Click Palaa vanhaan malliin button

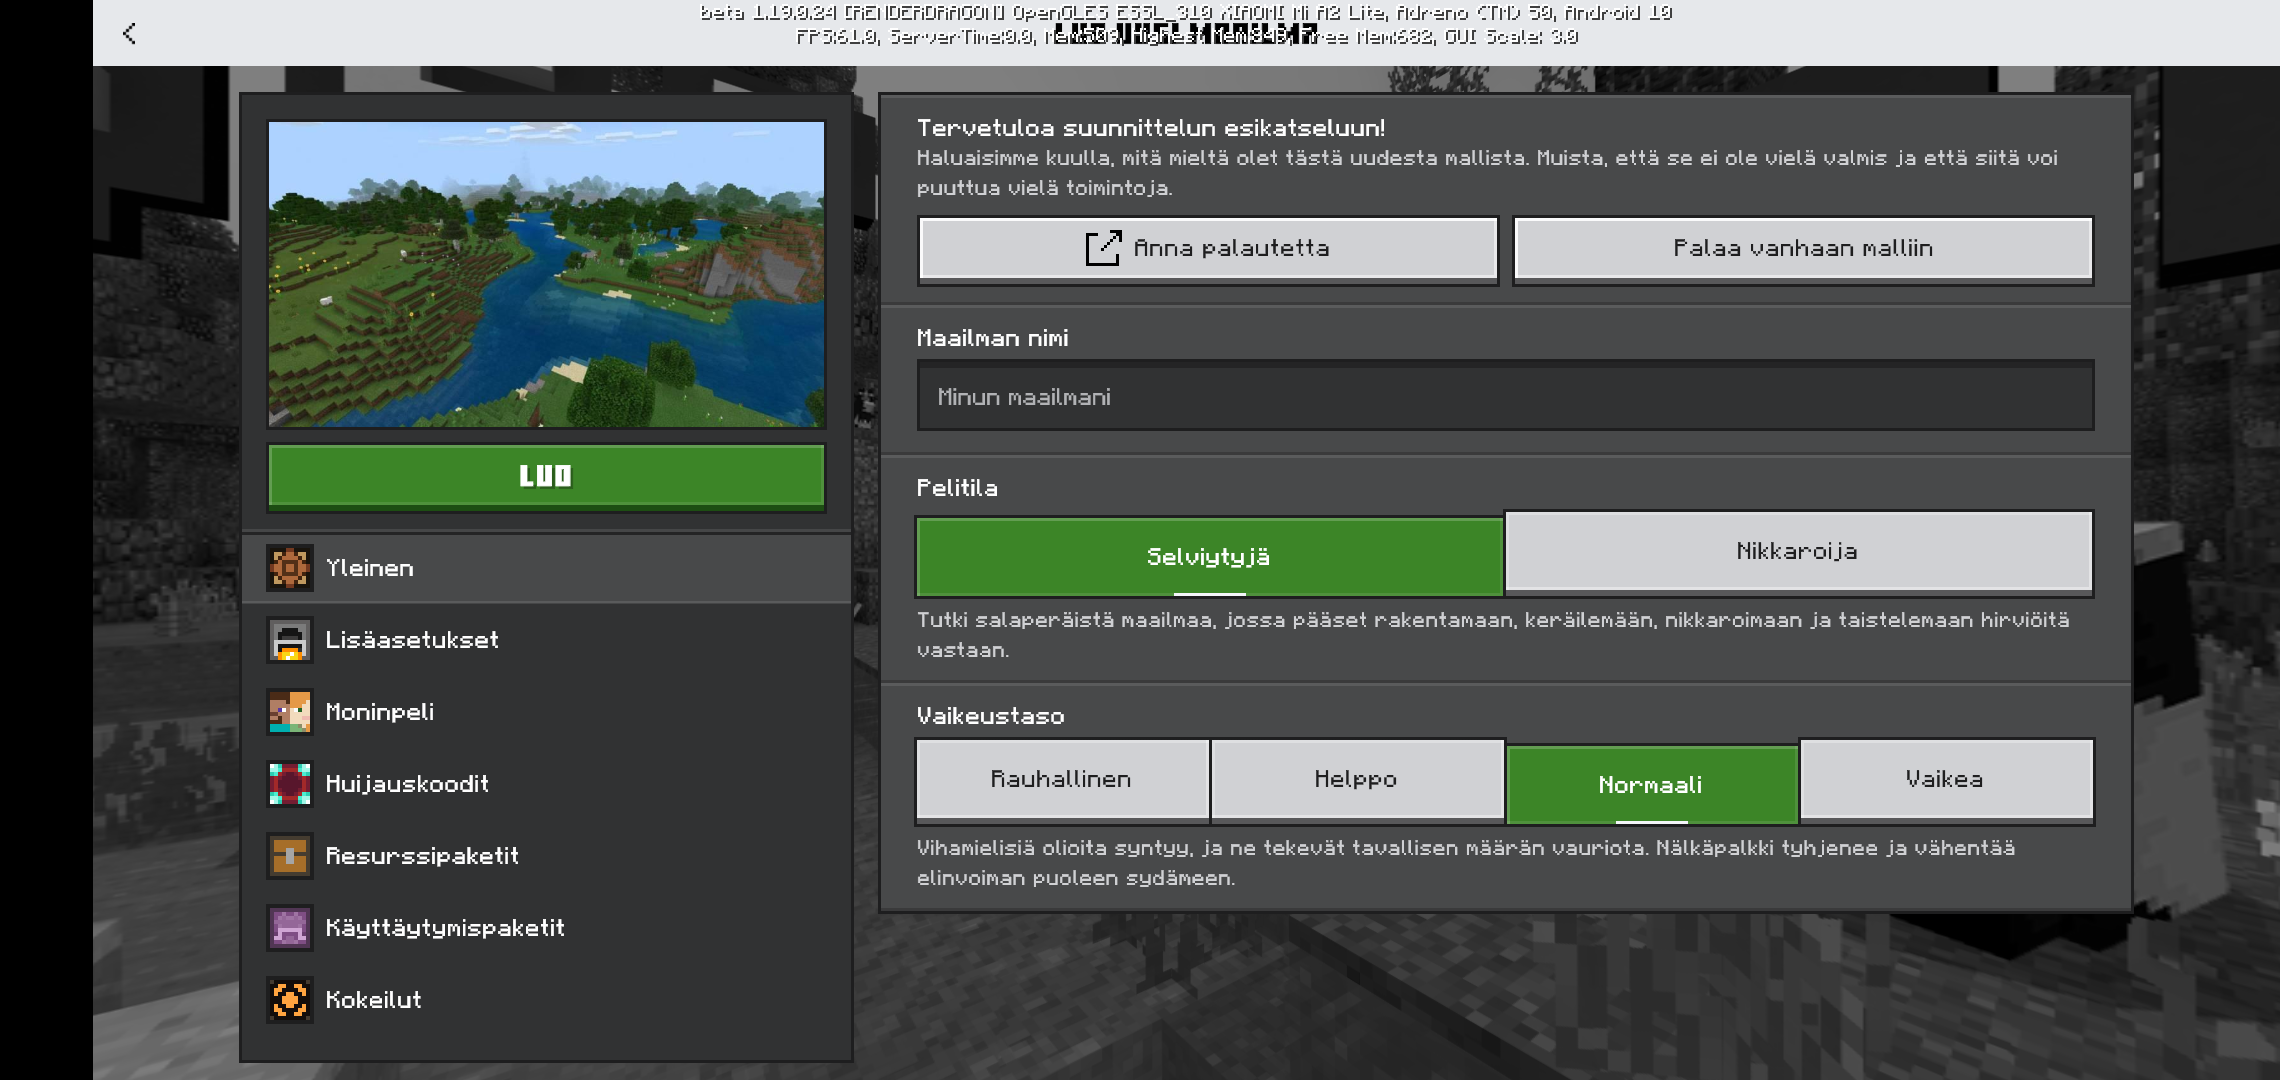(1802, 248)
